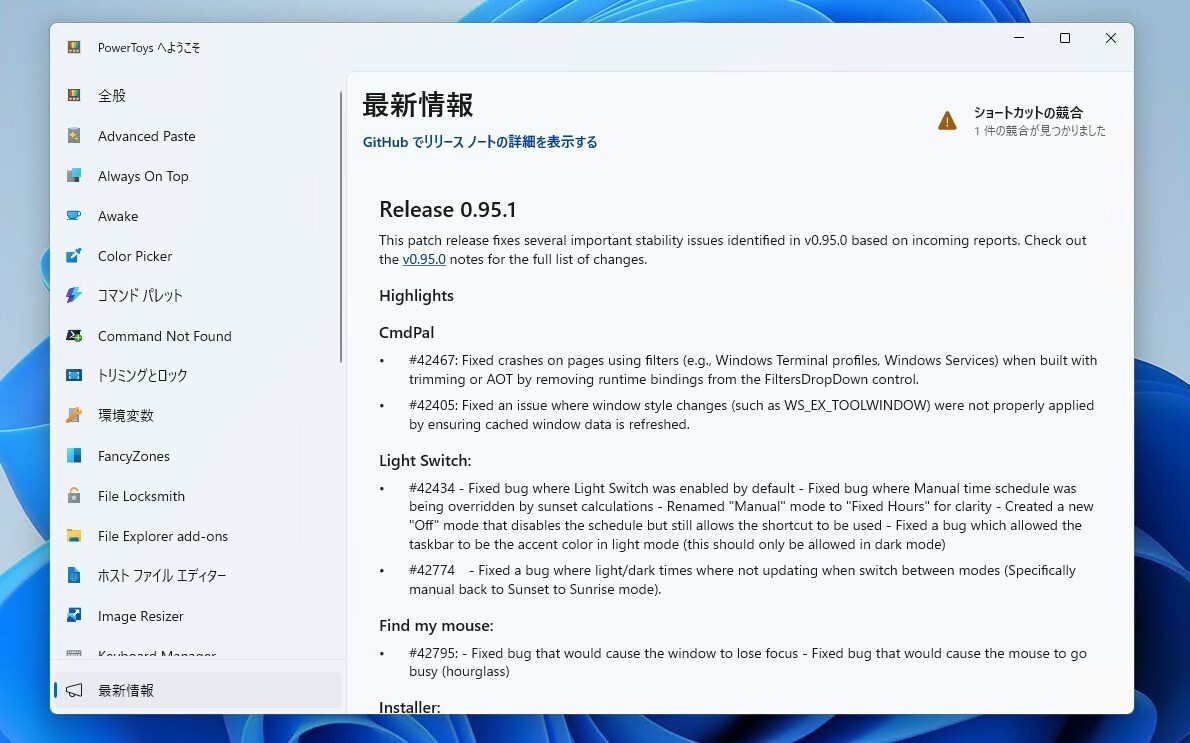Open File Explorer add-ons page
The width and height of the screenshot is (1190, 743).
pyautogui.click(x=197, y=536)
